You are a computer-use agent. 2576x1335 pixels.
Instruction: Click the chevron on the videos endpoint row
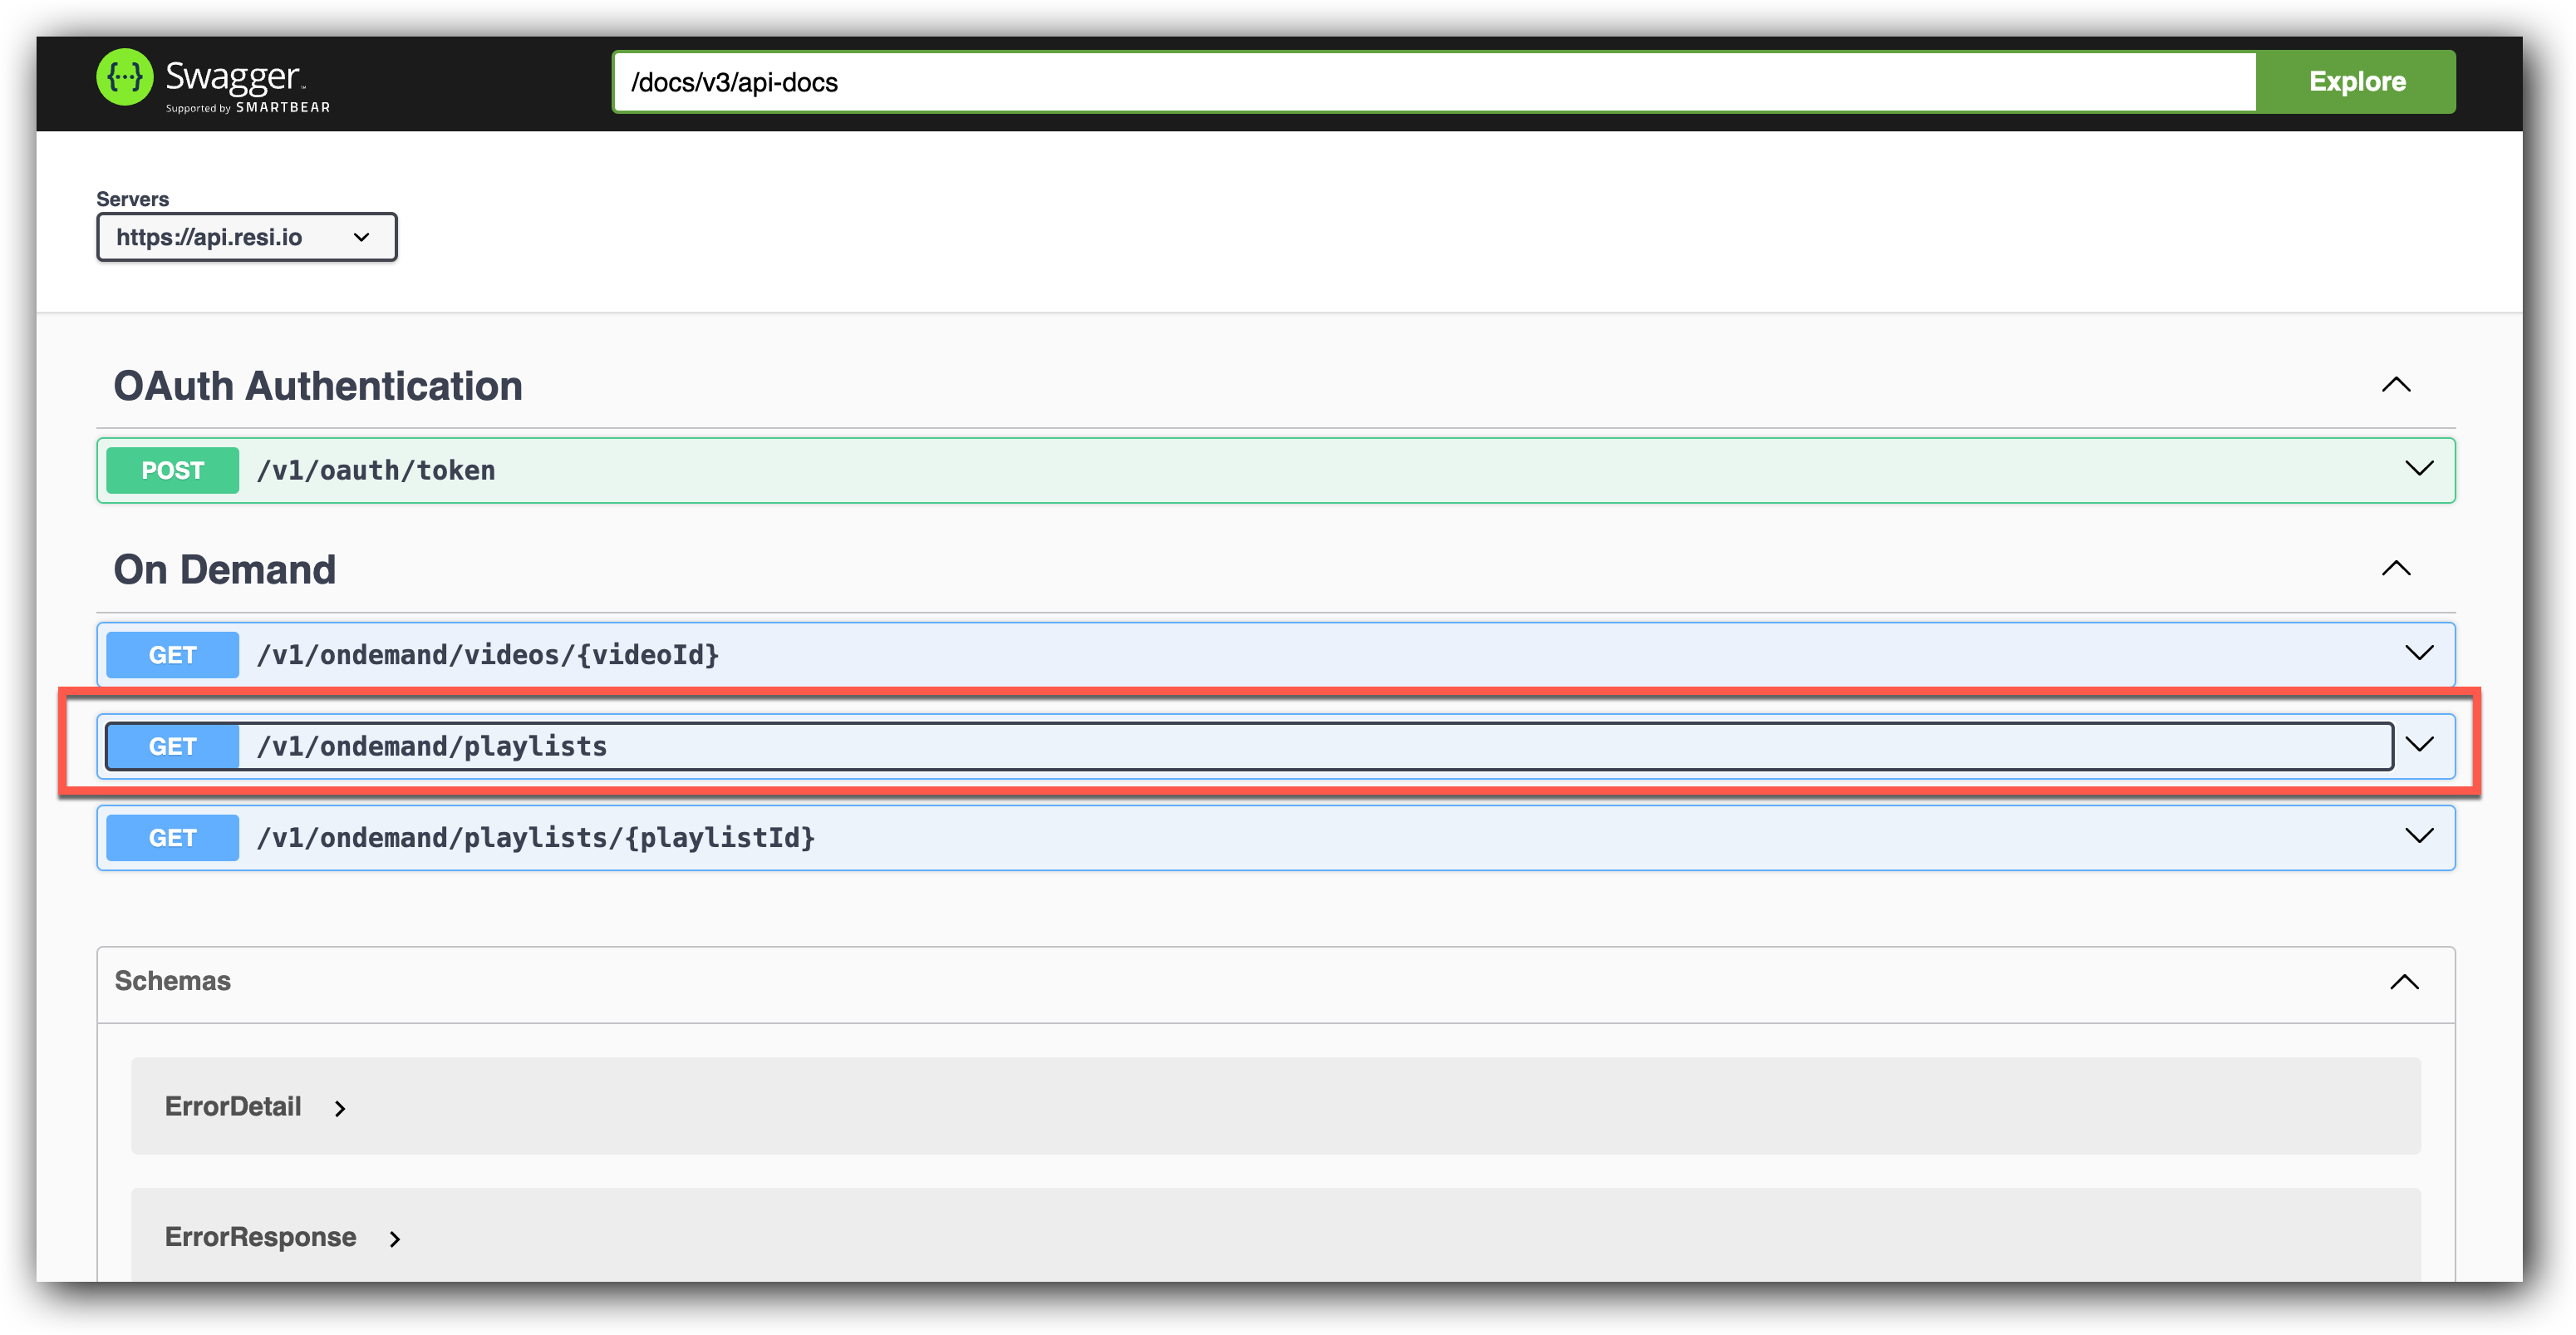coord(2420,653)
